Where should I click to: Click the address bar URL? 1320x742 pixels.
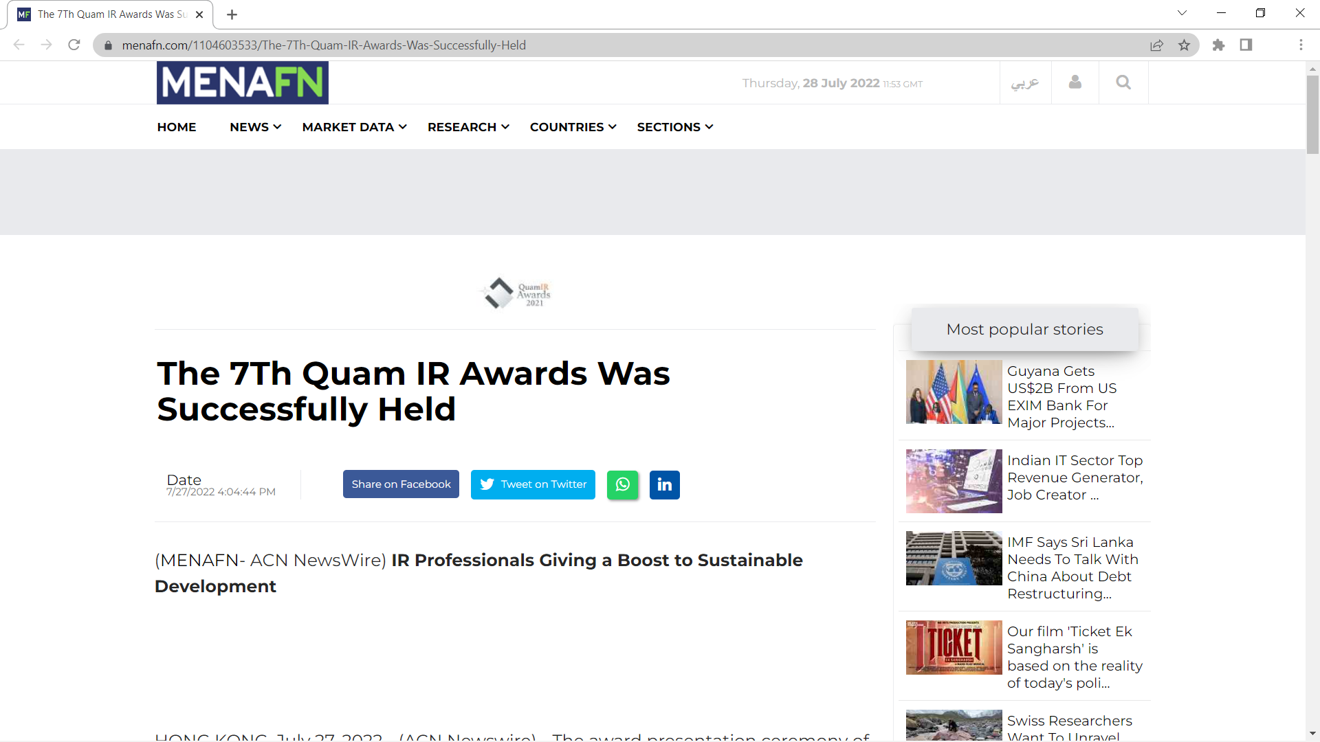click(324, 45)
